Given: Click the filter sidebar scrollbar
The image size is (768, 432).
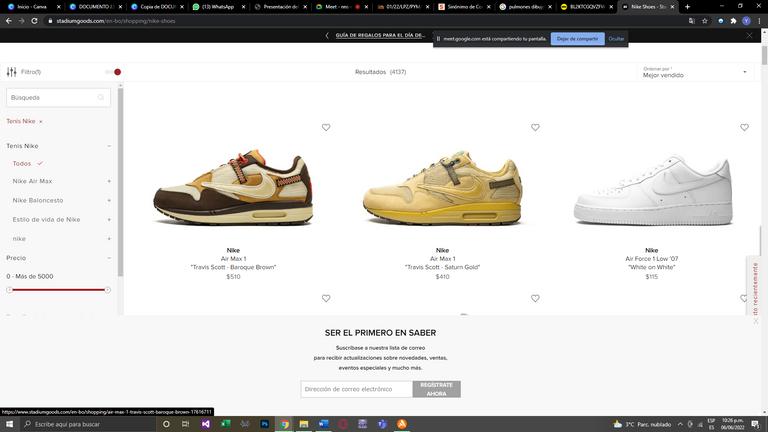Looking at the screenshot, I should coord(120,181).
